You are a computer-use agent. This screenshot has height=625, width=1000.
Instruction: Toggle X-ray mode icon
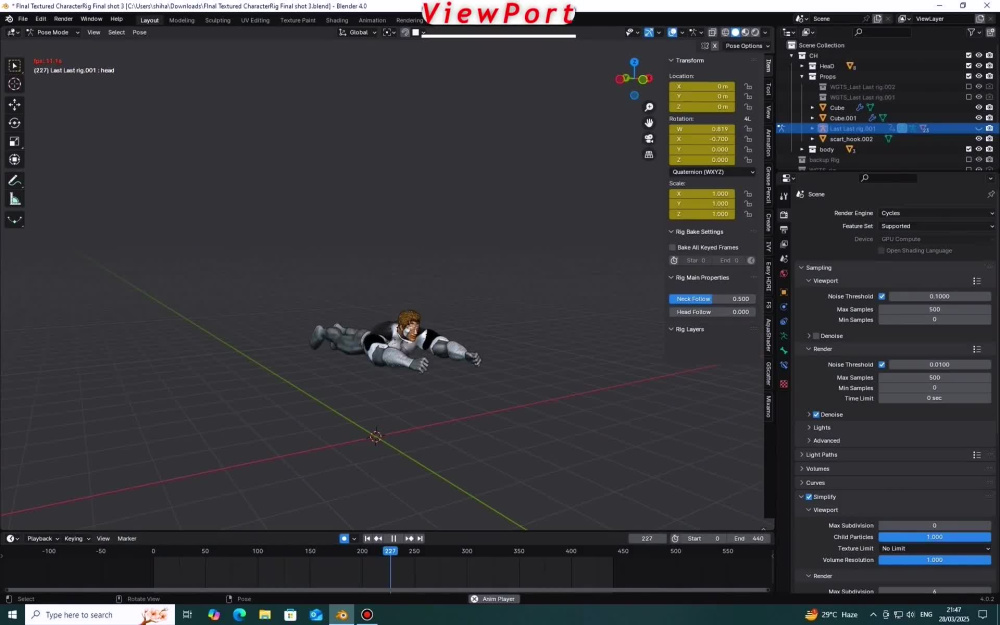pos(712,33)
